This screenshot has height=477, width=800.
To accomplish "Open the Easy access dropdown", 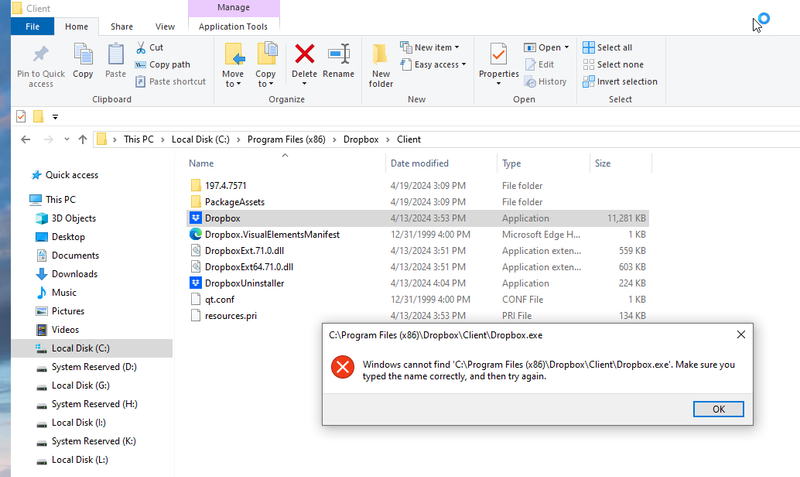I will coord(433,64).
